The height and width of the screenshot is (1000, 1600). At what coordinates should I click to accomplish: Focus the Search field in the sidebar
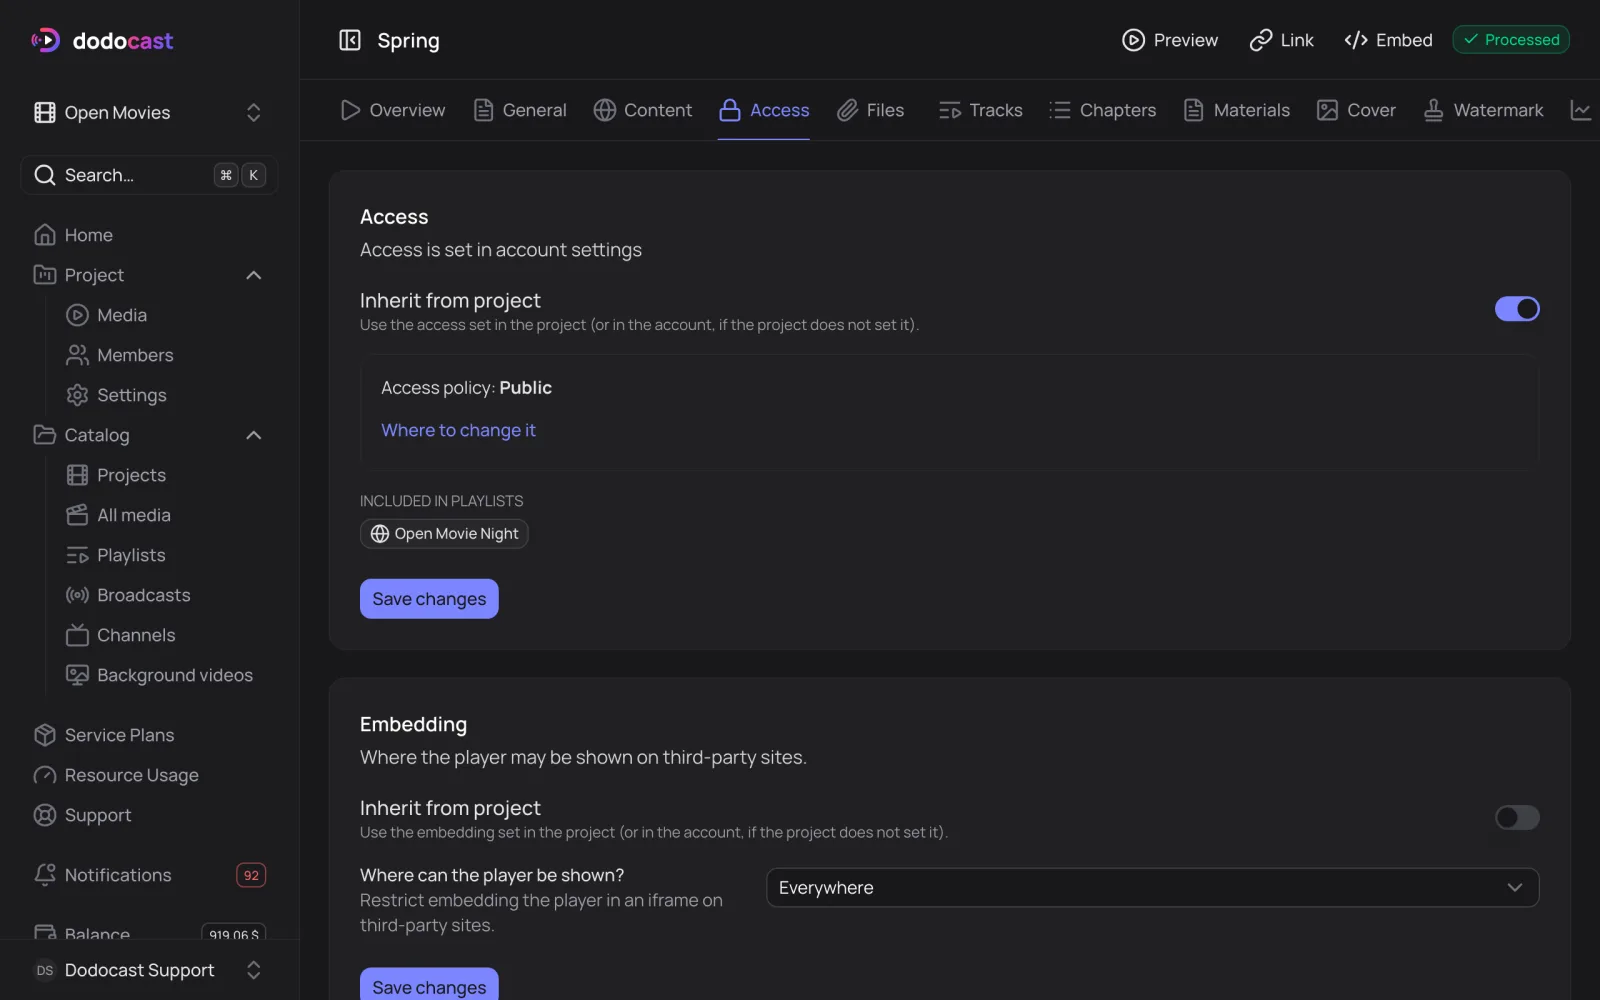pos(149,175)
